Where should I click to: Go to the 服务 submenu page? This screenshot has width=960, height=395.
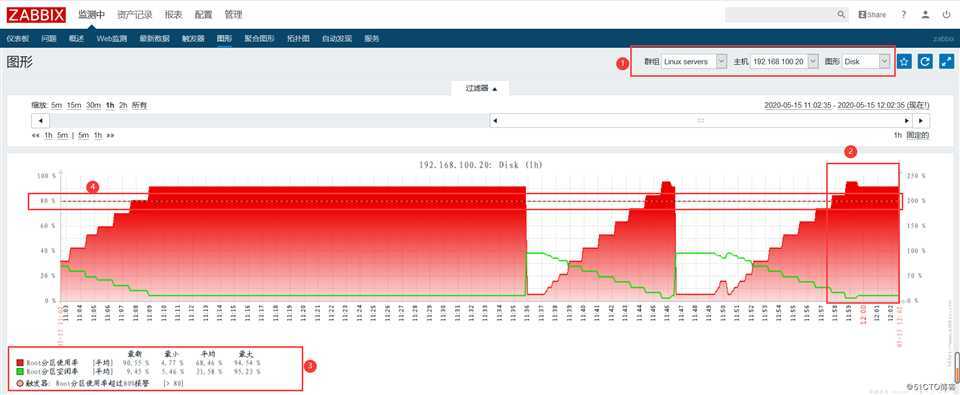372,39
